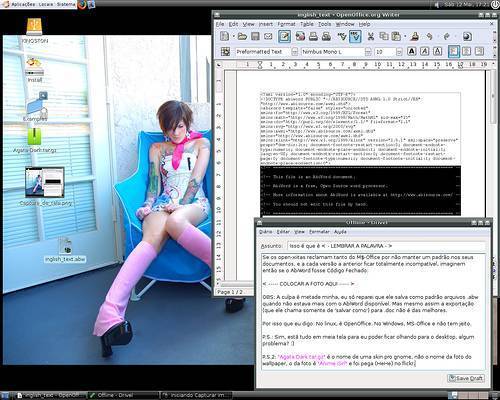Open Styles and Formatting icon
Viewport: 500px width, 400px height.
[x=226, y=52]
